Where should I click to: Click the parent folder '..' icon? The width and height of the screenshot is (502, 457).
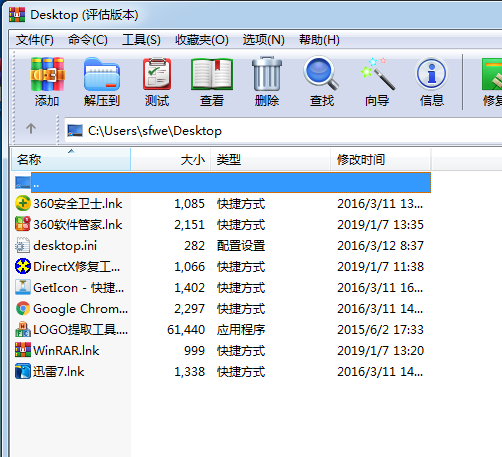(x=23, y=182)
